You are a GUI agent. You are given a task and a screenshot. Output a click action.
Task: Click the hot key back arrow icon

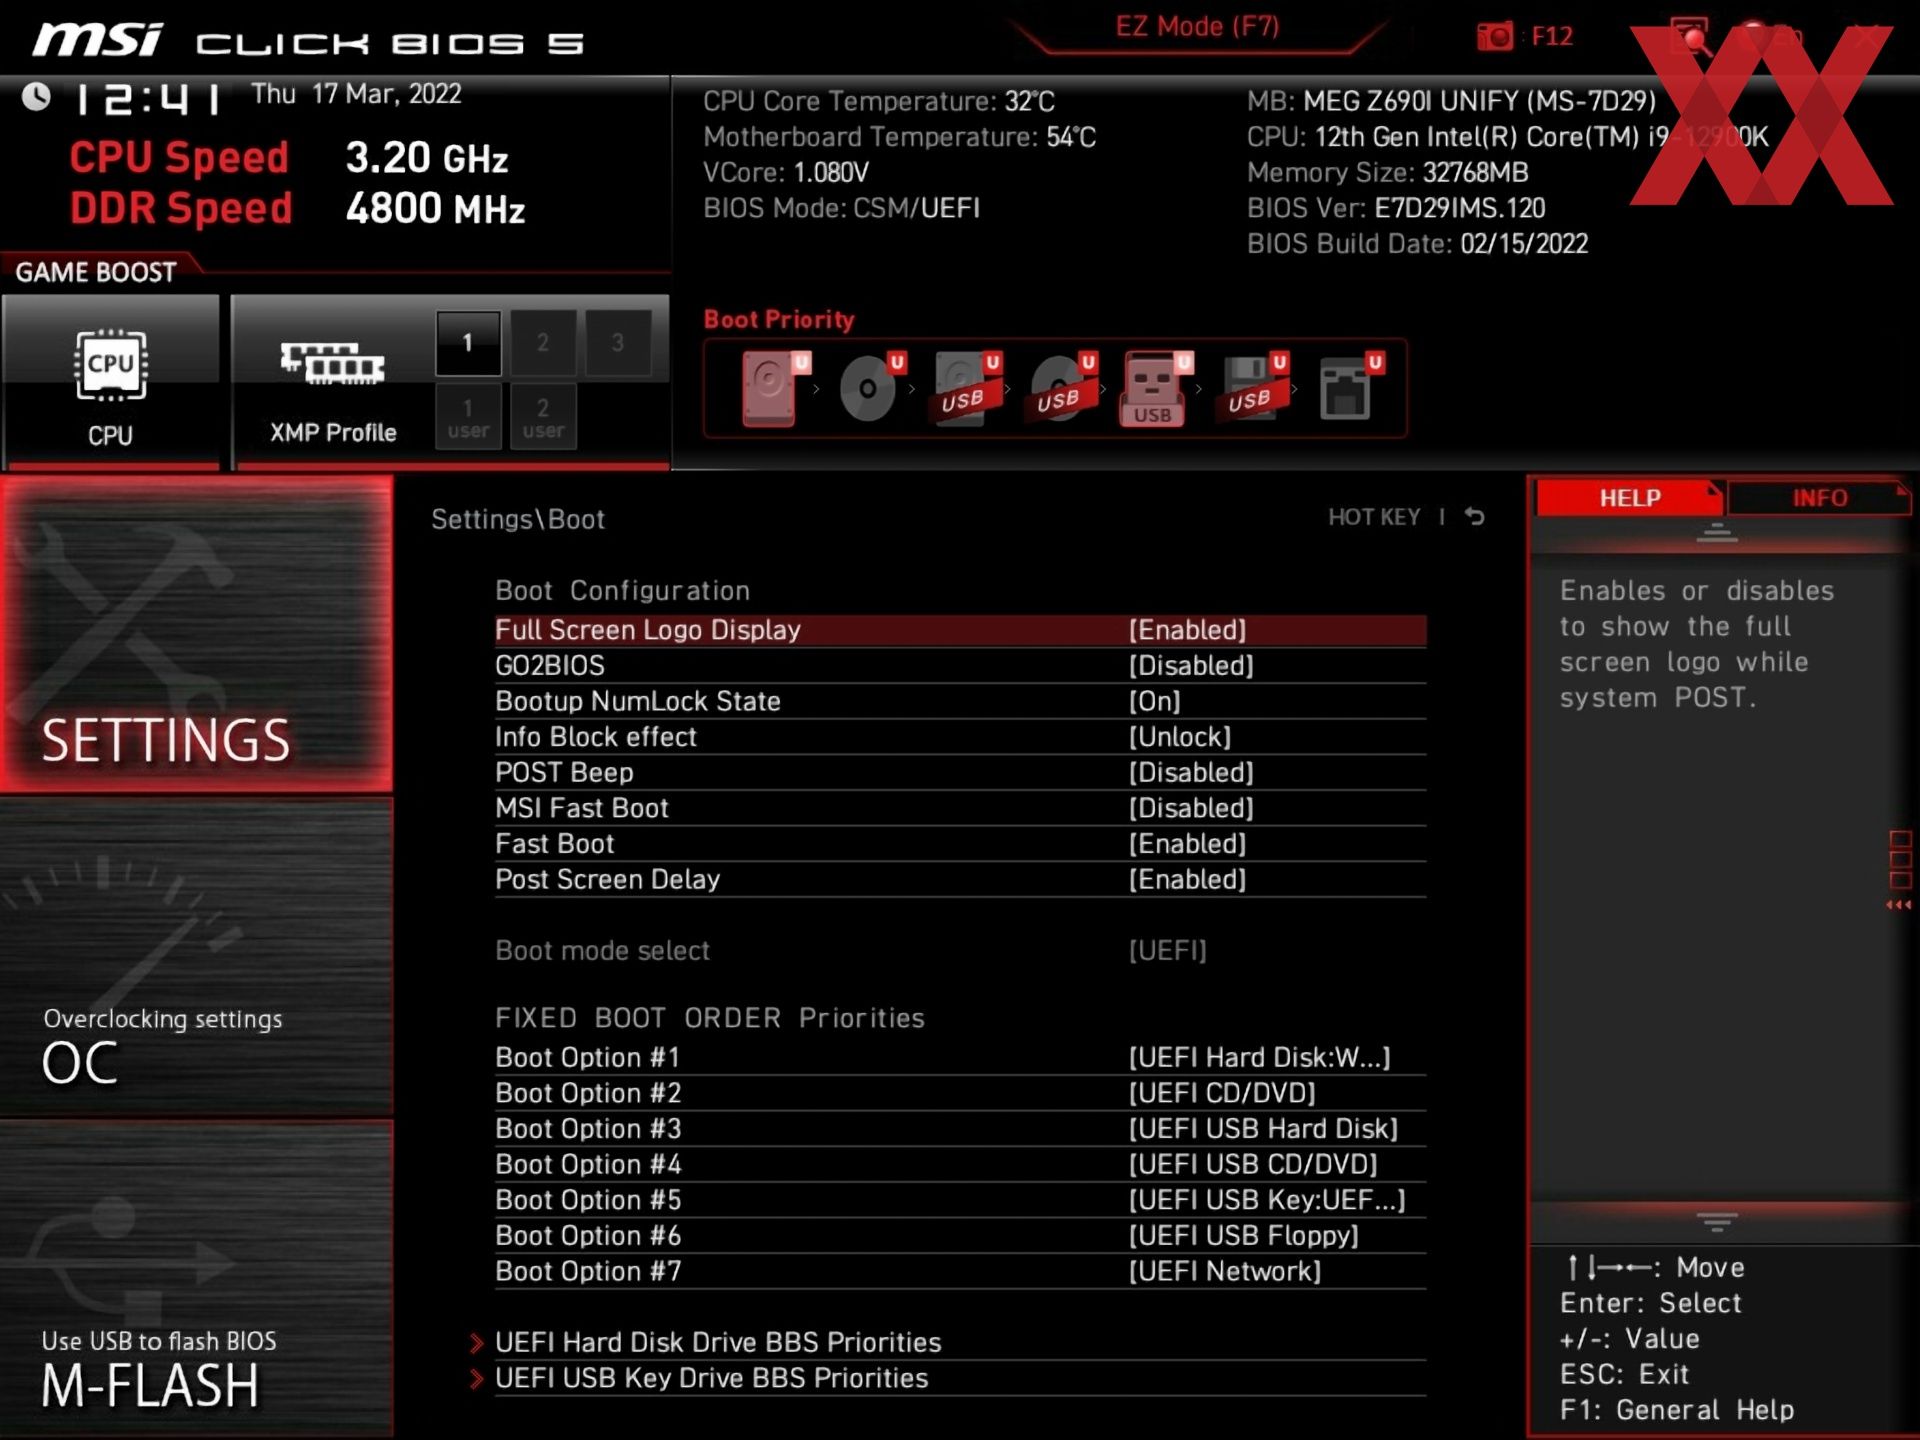click(x=1475, y=516)
